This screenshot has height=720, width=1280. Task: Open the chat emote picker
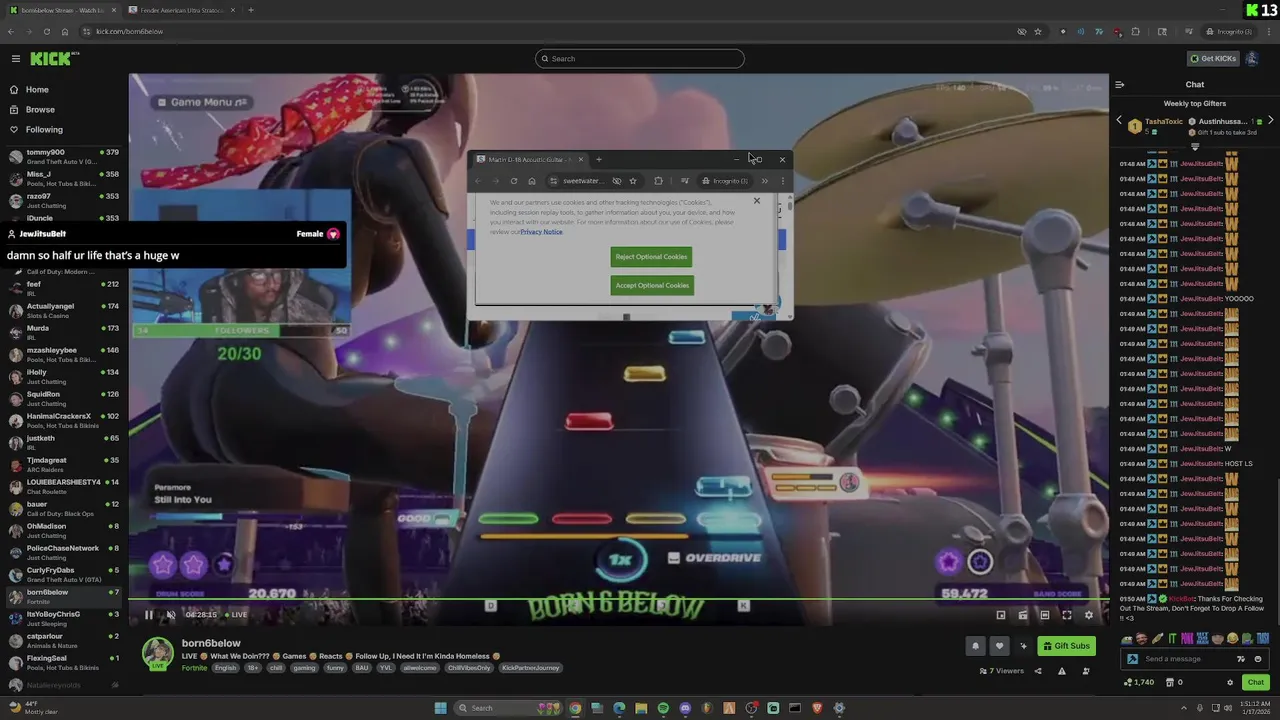click(1258, 659)
